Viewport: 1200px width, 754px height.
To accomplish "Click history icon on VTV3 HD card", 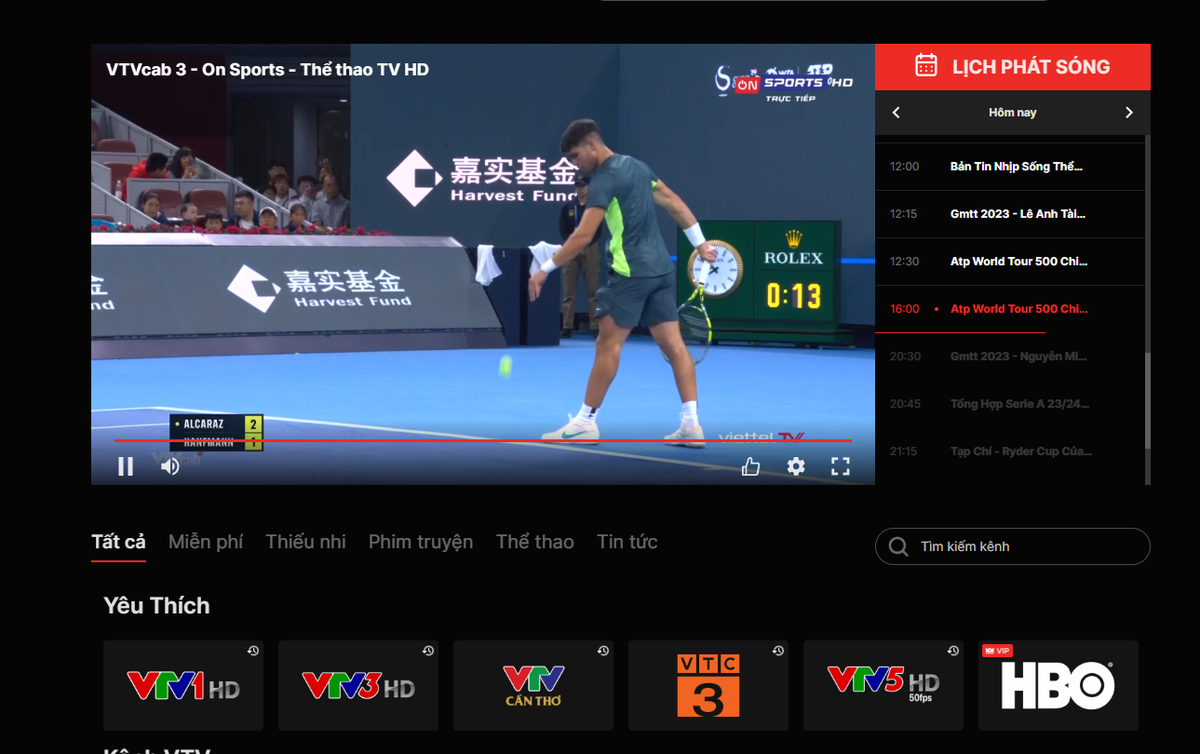I will 428,651.
